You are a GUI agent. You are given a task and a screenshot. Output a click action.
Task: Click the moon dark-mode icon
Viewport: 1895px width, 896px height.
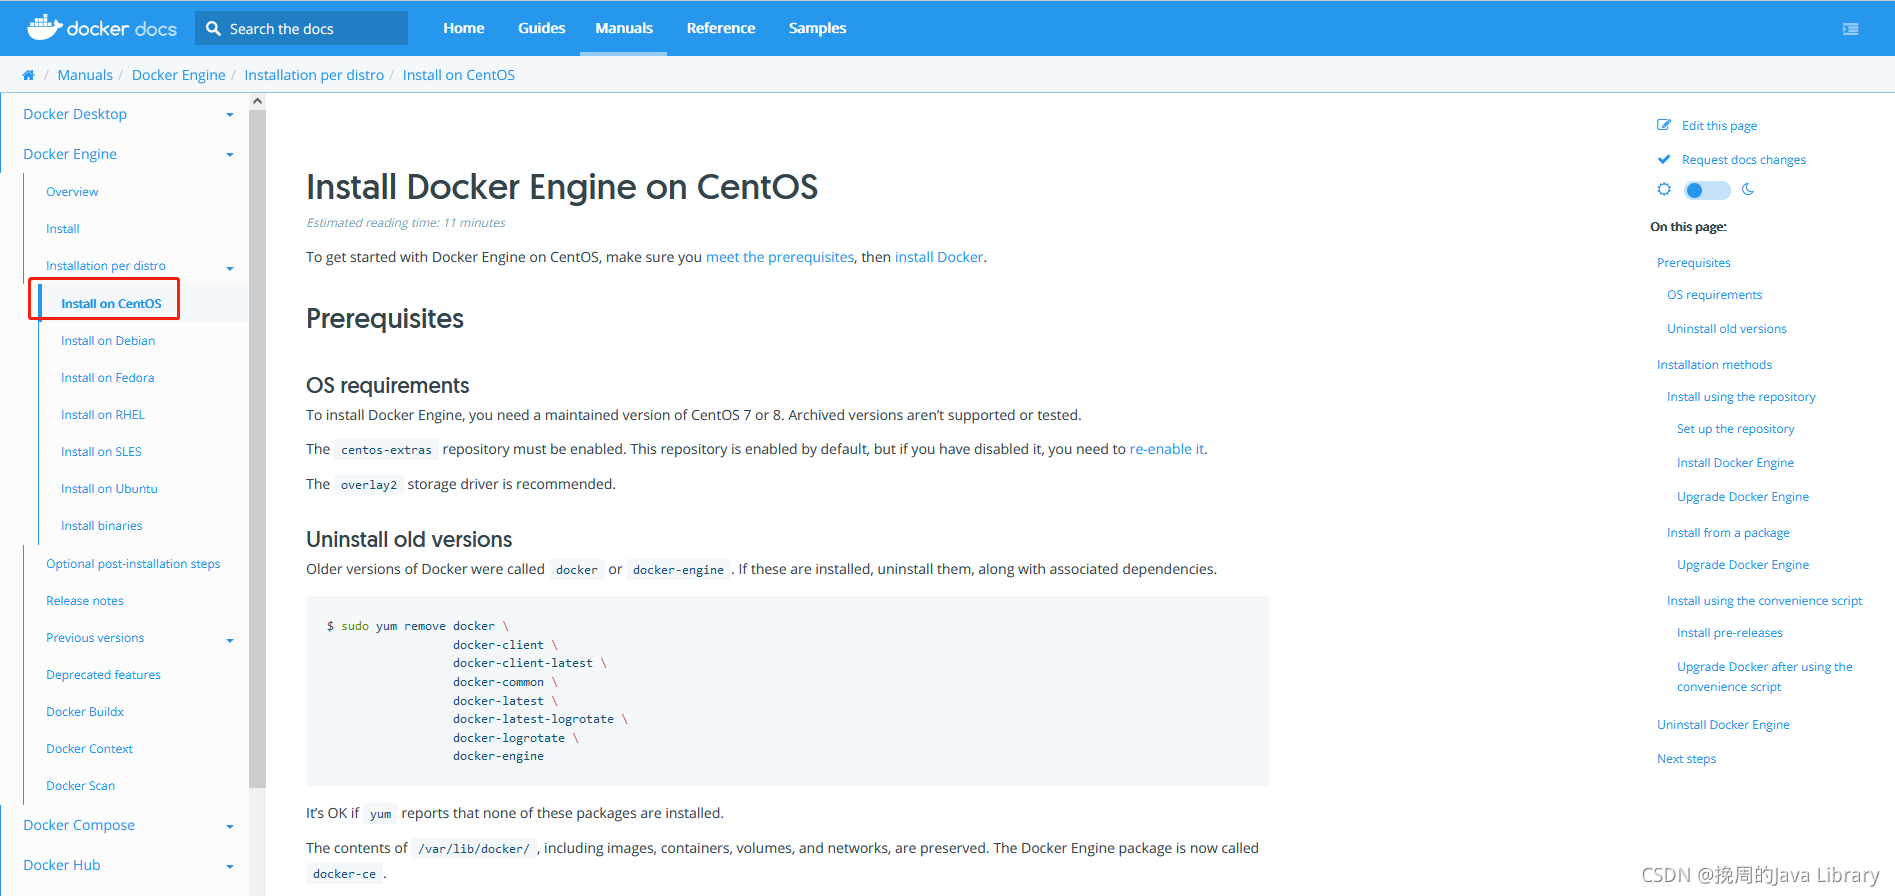(x=1748, y=189)
